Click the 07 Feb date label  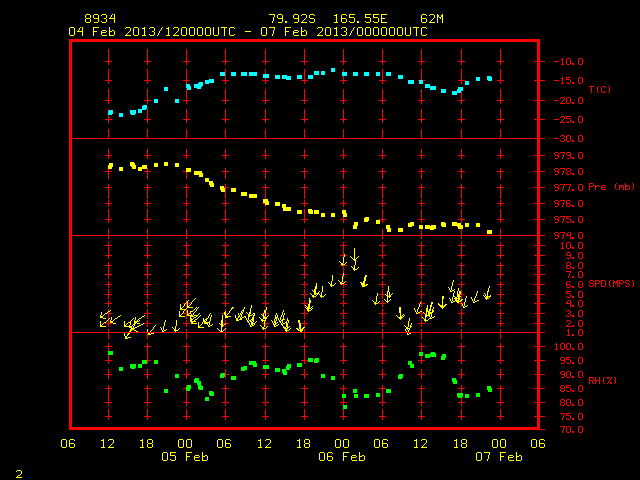pyautogui.click(x=499, y=457)
